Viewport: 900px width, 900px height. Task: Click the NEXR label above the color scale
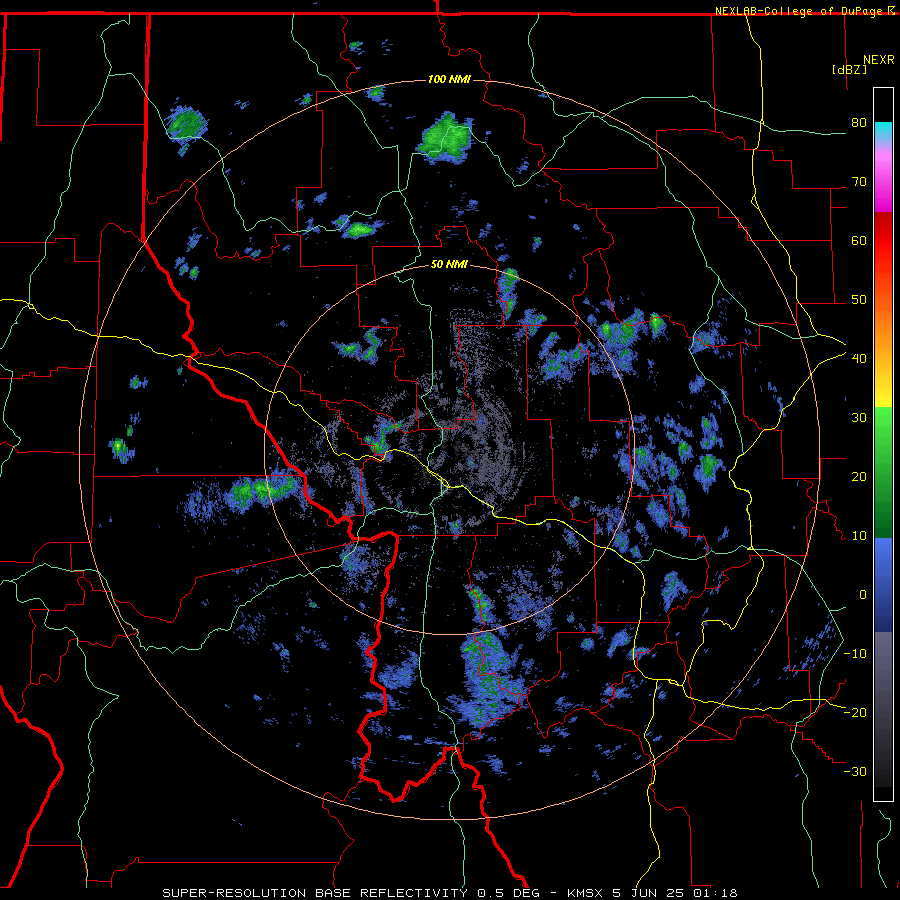879,60
